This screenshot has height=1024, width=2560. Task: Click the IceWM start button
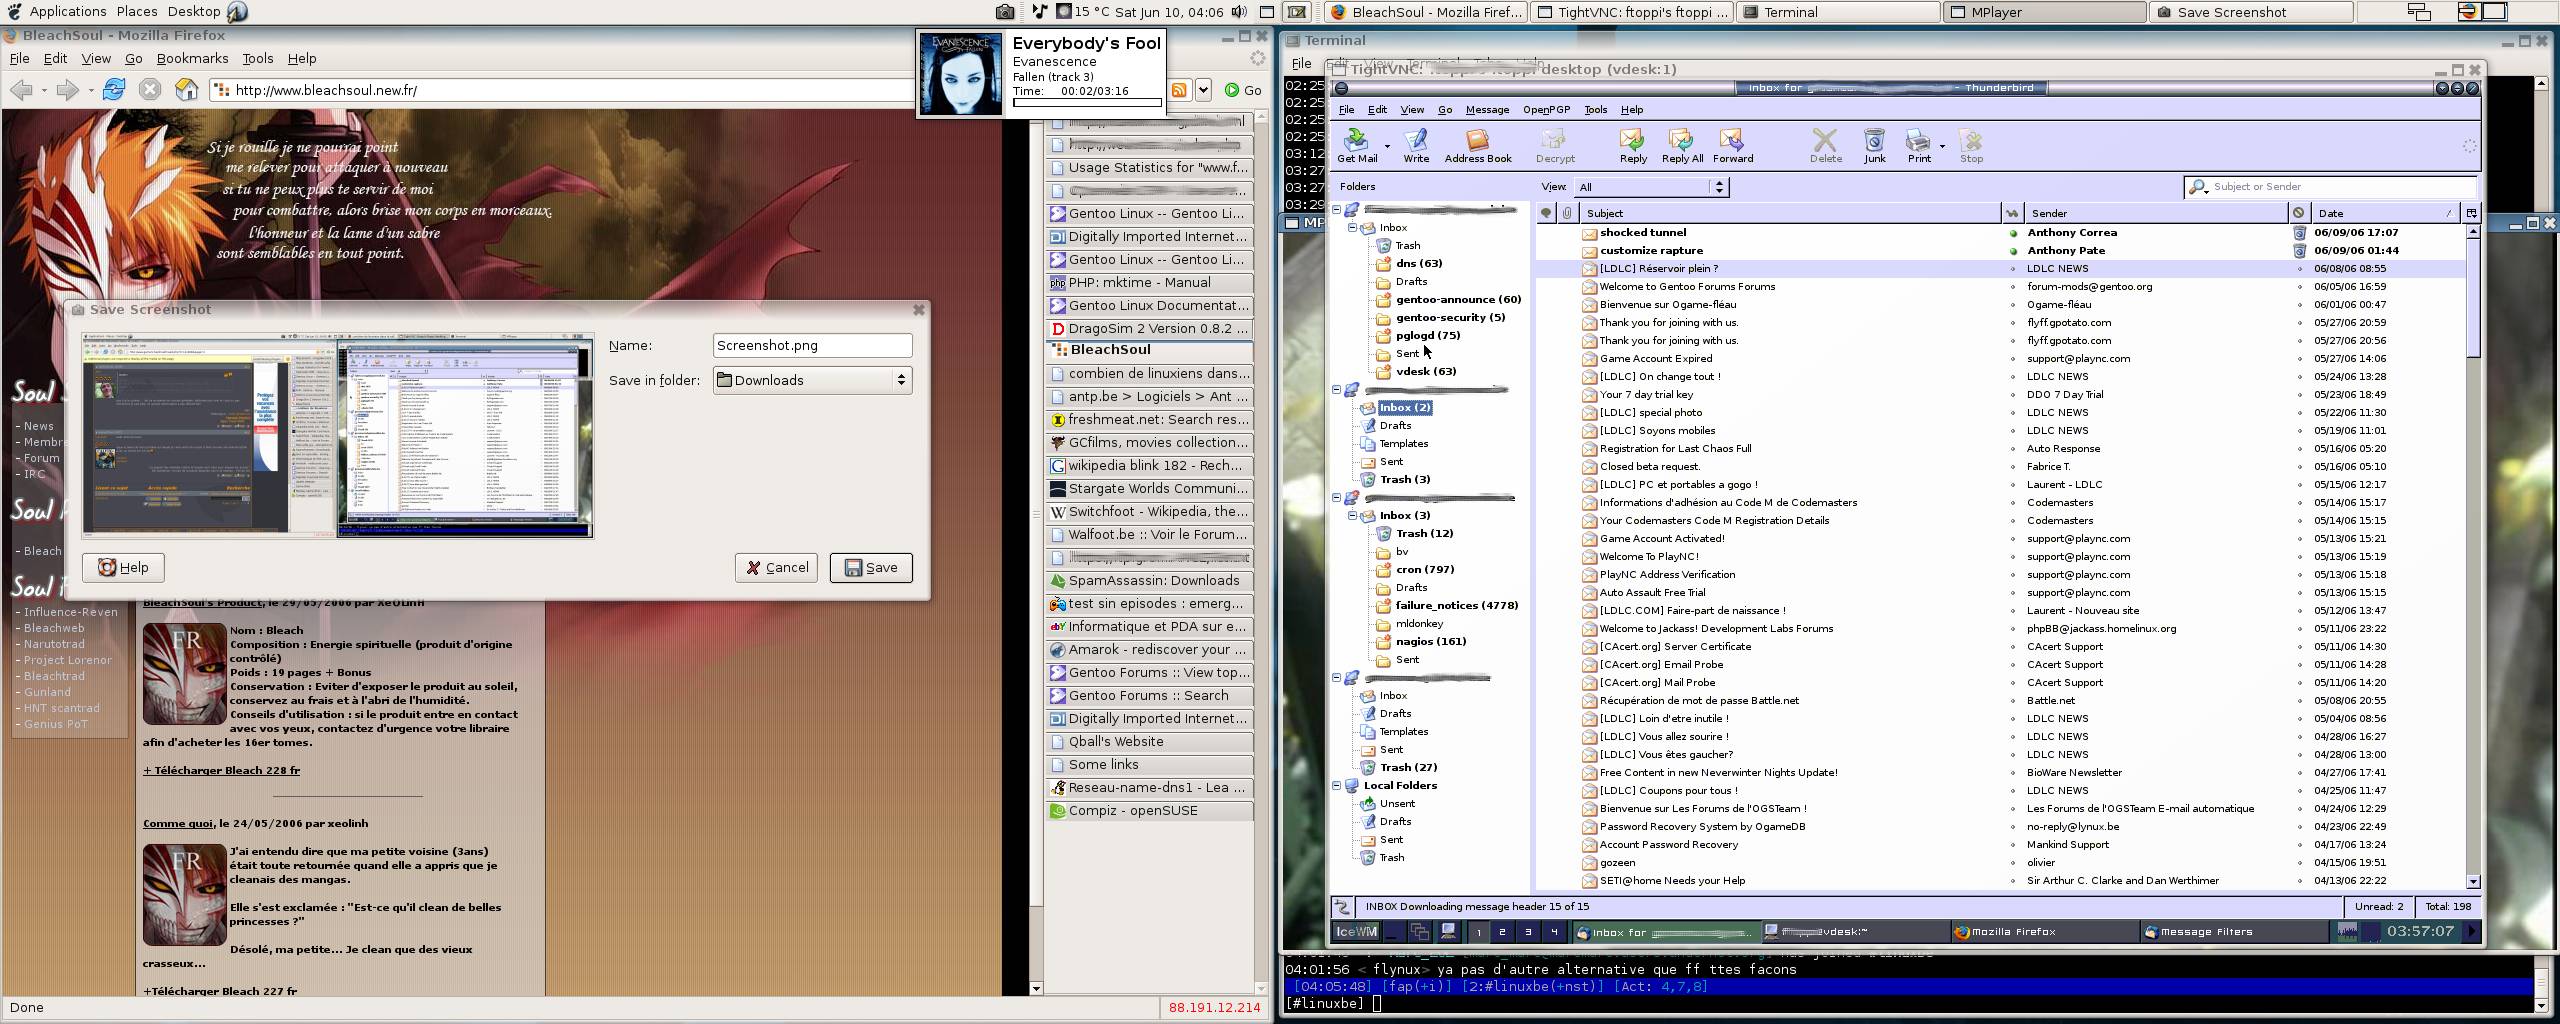(x=1356, y=932)
